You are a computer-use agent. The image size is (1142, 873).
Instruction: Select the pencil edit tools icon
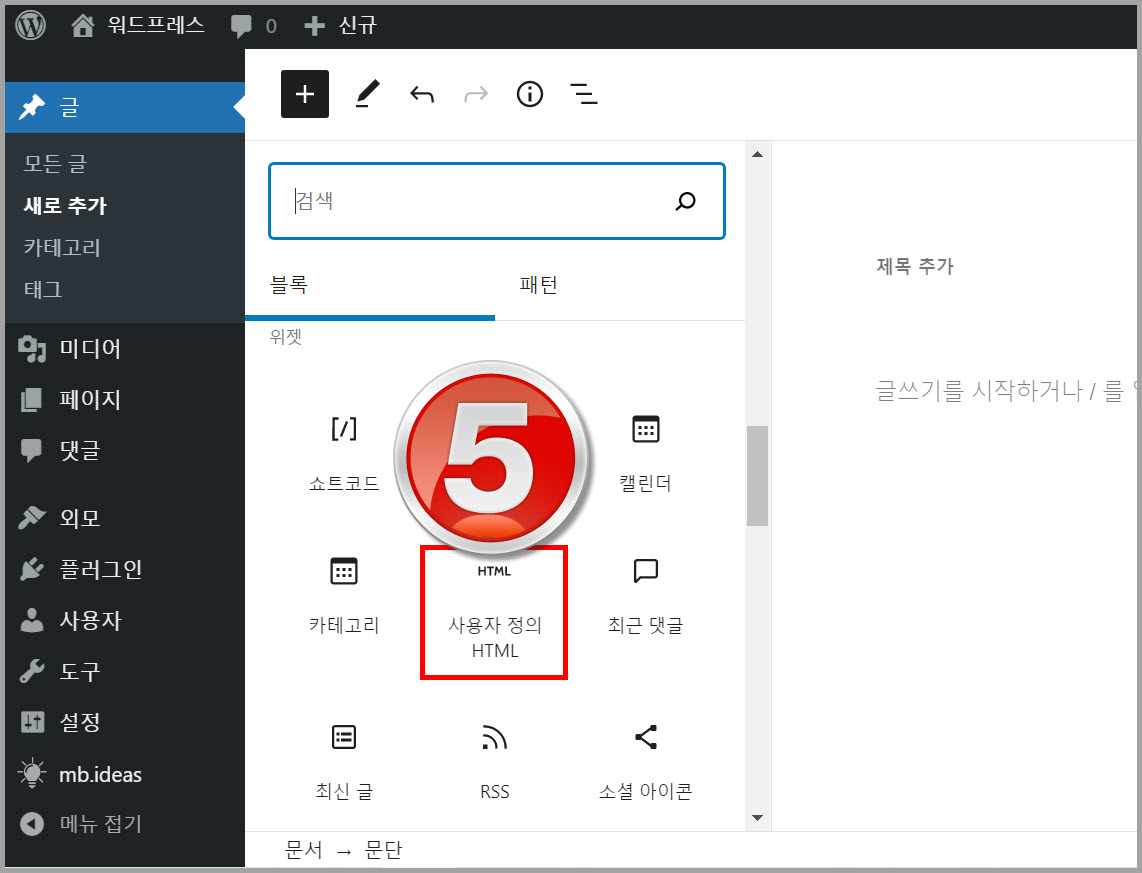(x=367, y=94)
